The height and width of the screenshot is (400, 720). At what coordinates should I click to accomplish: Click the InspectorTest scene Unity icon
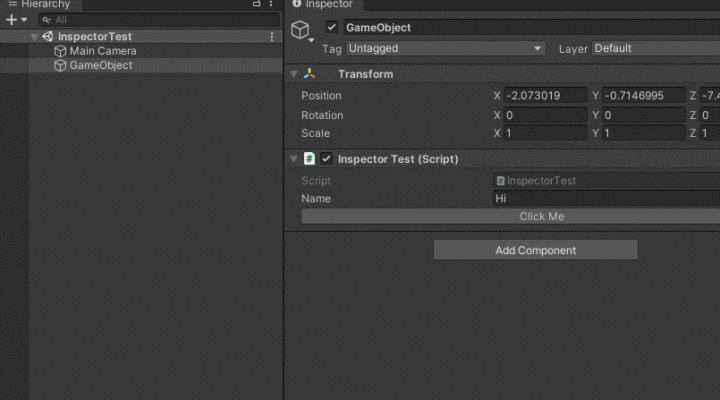tap(48, 36)
